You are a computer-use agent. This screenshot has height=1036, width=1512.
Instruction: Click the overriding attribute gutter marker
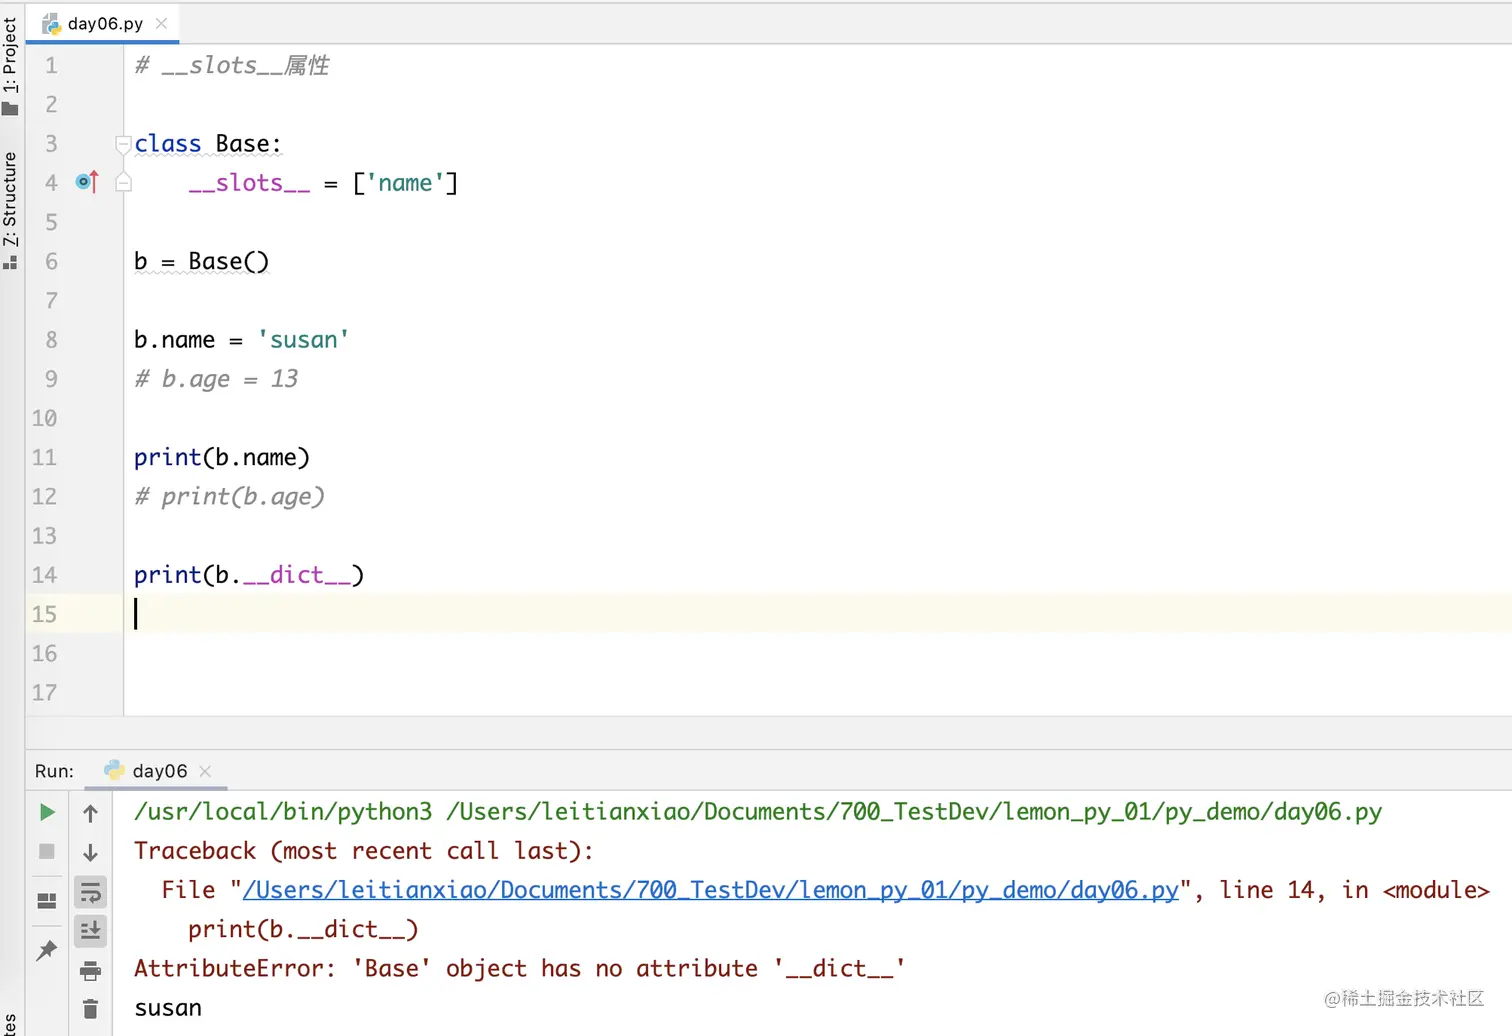[x=87, y=182]
